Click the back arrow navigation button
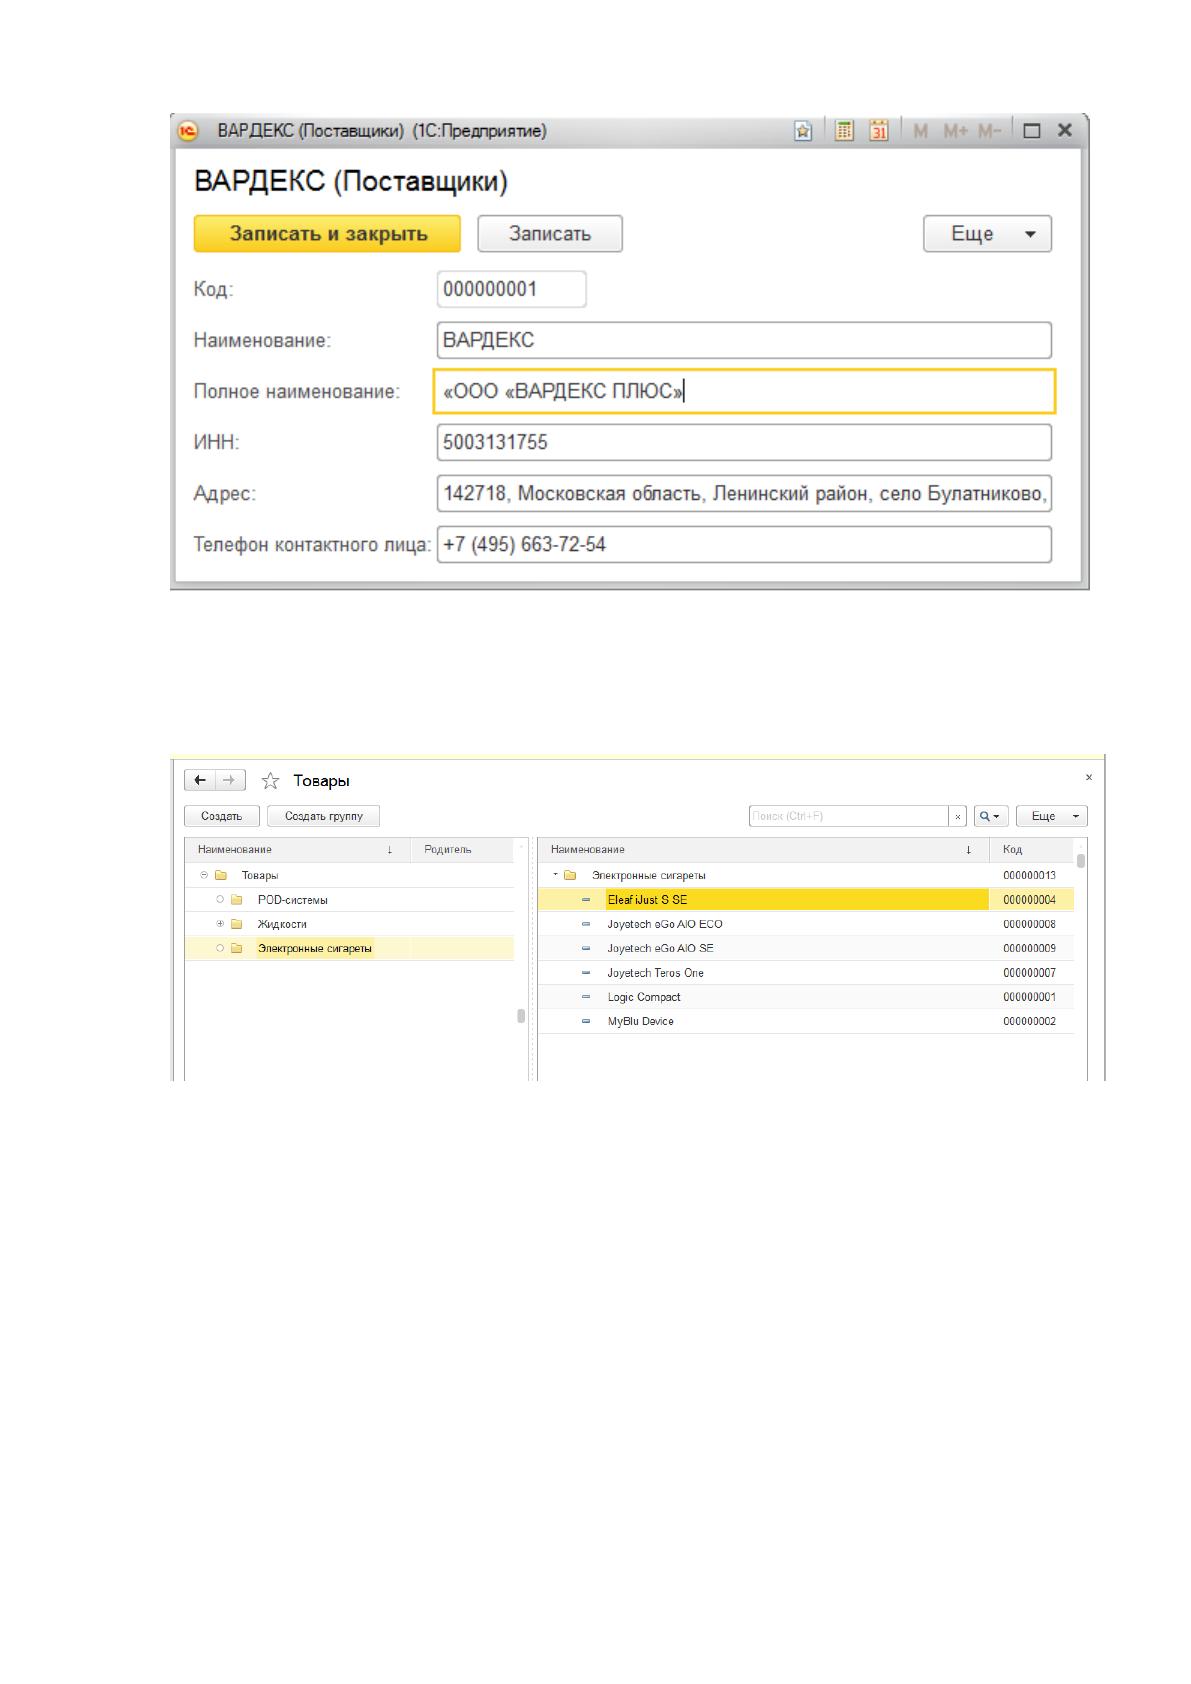Screen dimensions: 1191x1684 coord(201,780)
